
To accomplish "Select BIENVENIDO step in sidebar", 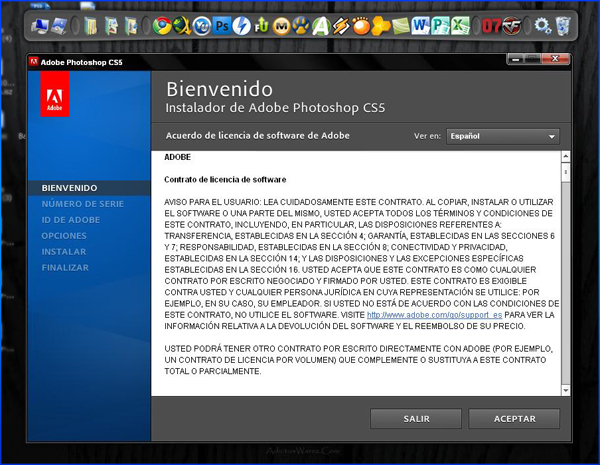I will point(69,188).
